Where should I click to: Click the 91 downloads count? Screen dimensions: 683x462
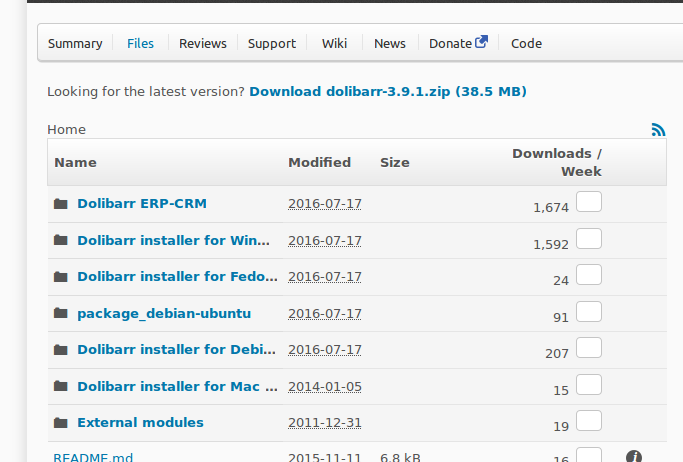click(561, 317)
